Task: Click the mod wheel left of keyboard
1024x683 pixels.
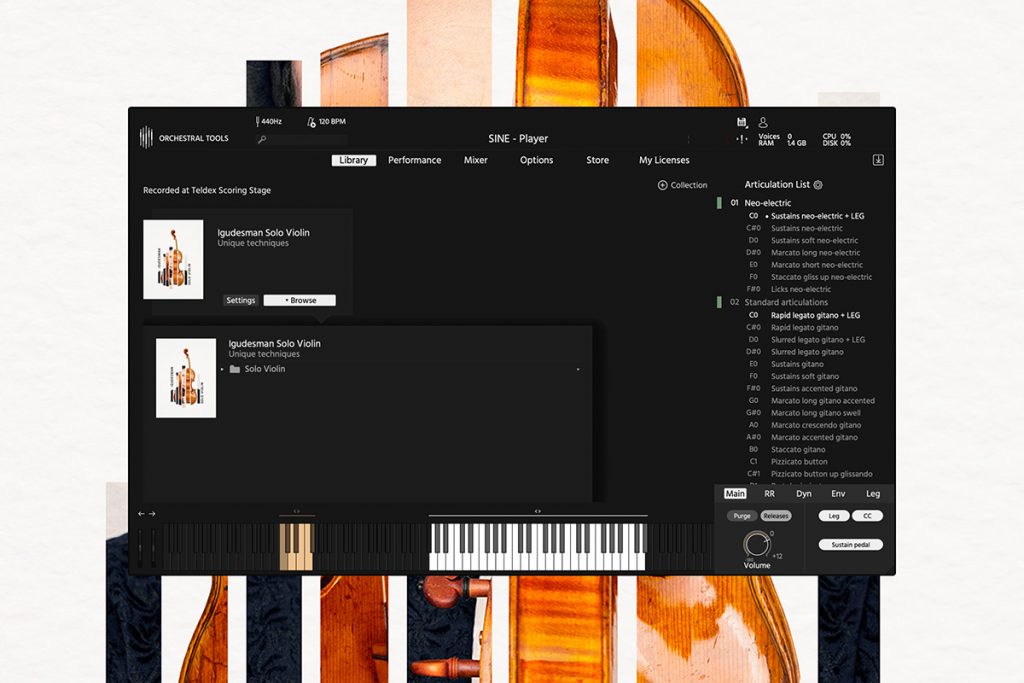Action: coord(153,547)
